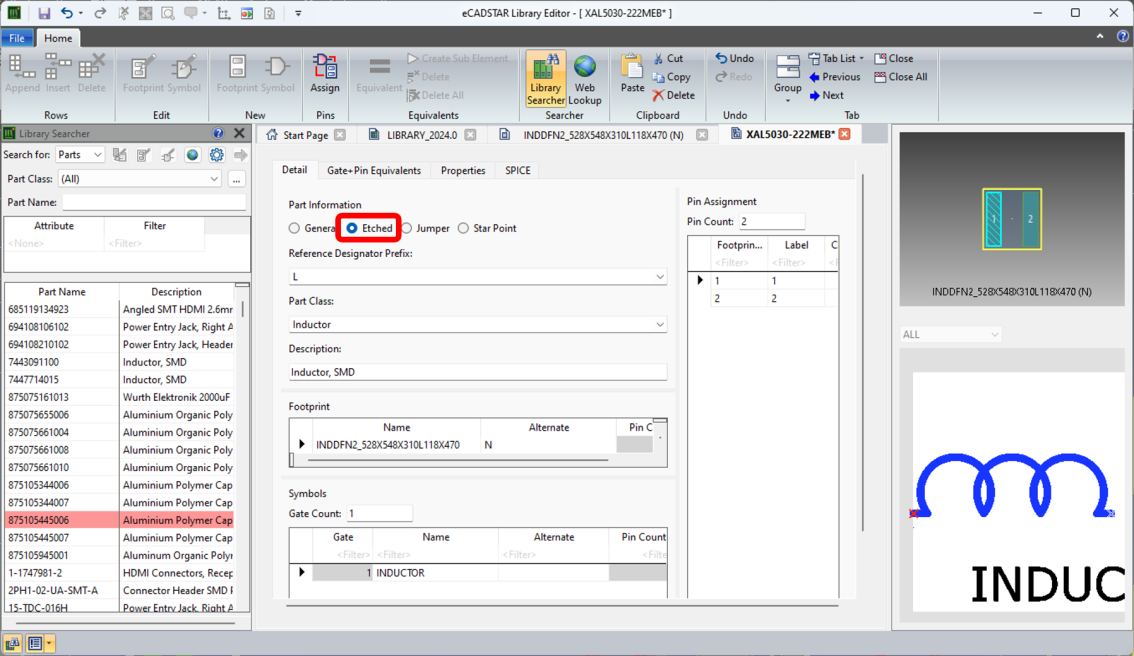1134x656 pixels.
Task: Click Undo in the ribbon Undo group
Action: pos(735,59)
